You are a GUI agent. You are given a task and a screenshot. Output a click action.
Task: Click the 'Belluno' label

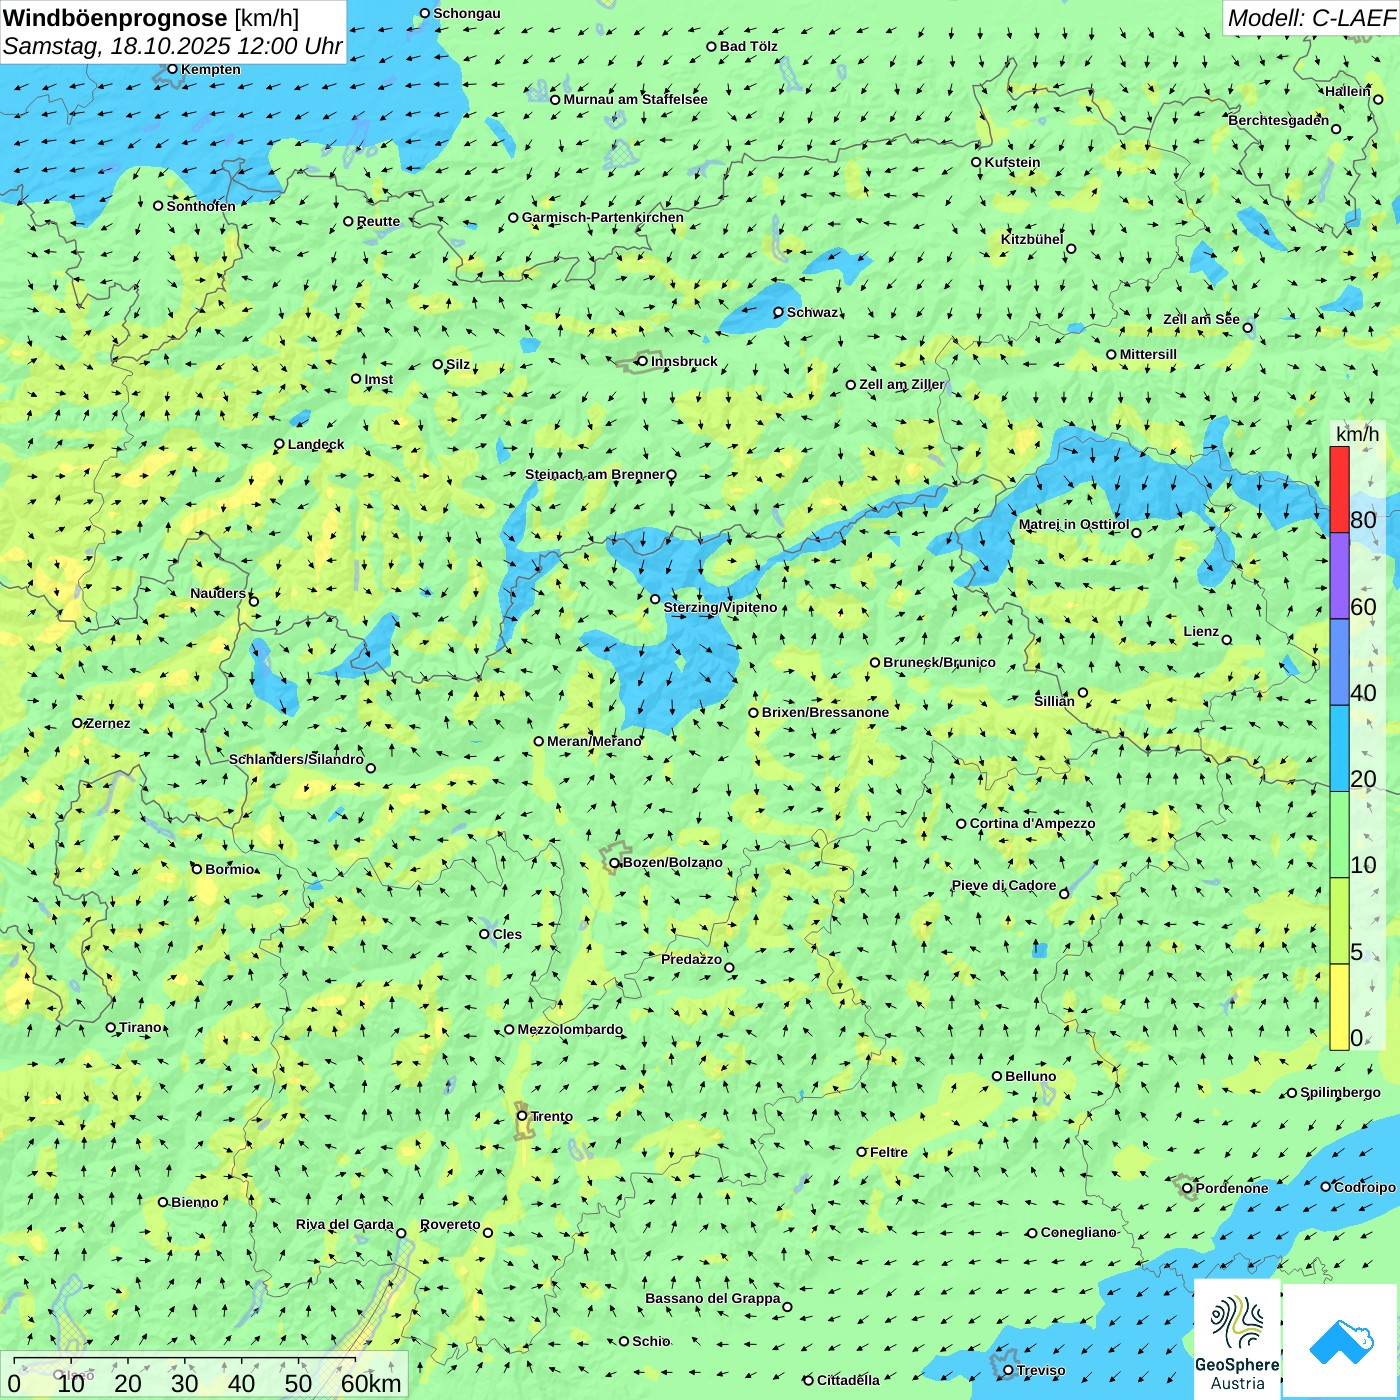click(x=1031, y=1076)
